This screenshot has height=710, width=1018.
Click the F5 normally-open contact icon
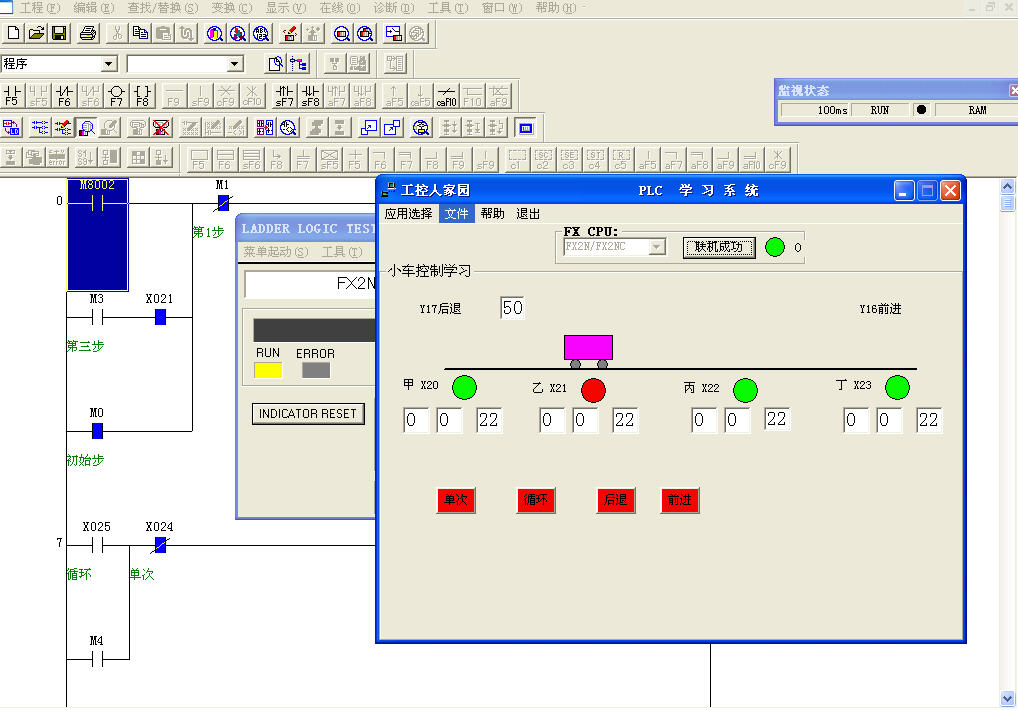click(x=12, y=95)
